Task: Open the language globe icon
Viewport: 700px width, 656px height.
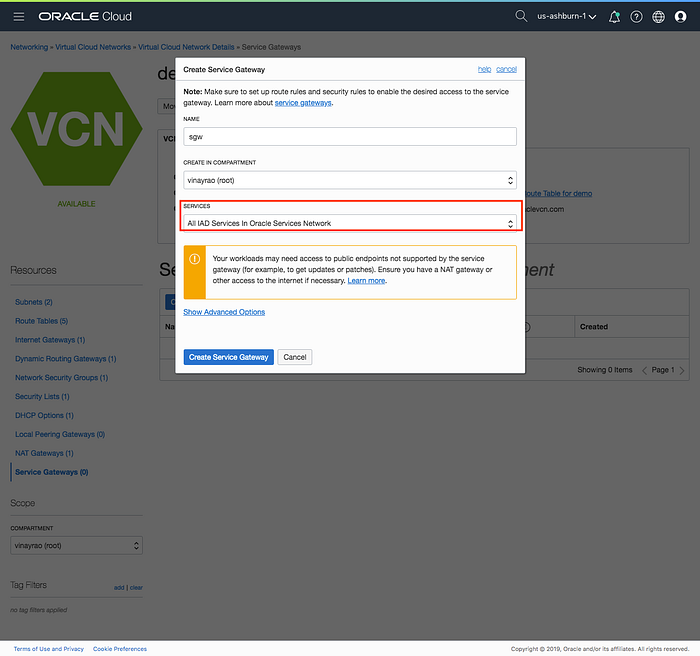Action: [658, 17]
